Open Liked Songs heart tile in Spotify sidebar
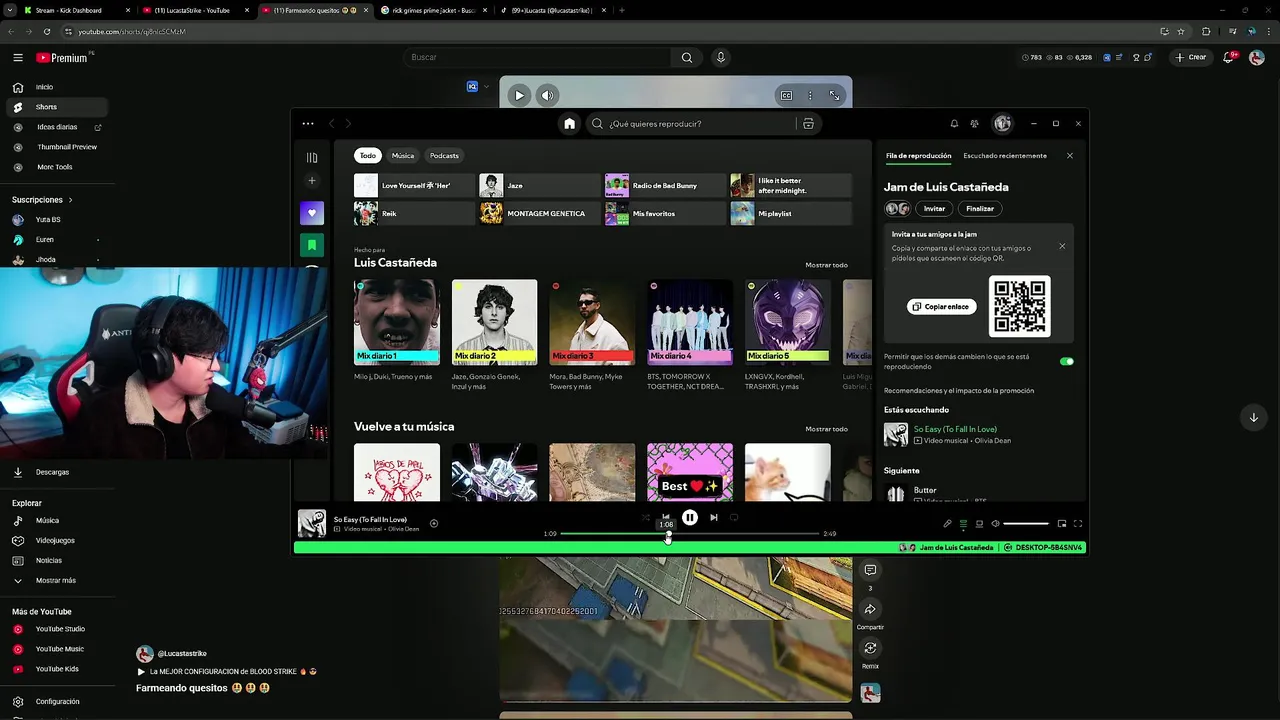The height and width of the screenshot is (720, 1280). pos(312,213)
